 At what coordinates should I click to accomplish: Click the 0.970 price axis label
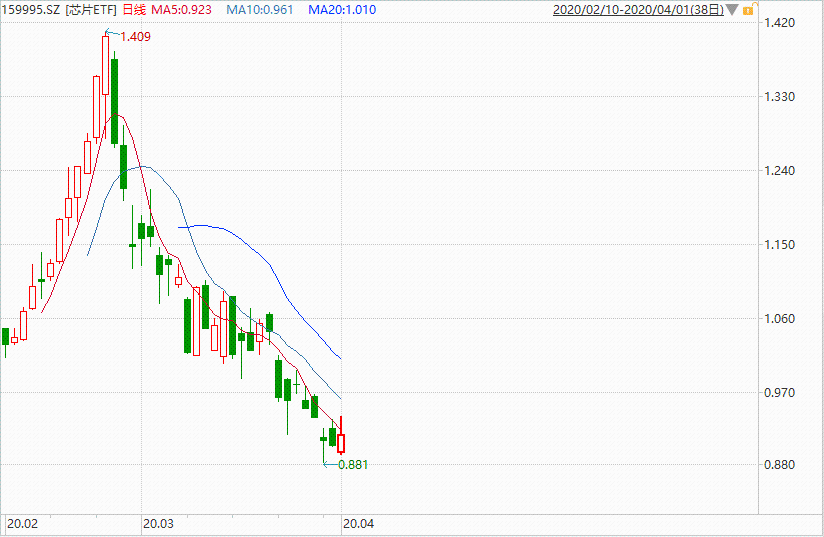(x=778, y=393)
